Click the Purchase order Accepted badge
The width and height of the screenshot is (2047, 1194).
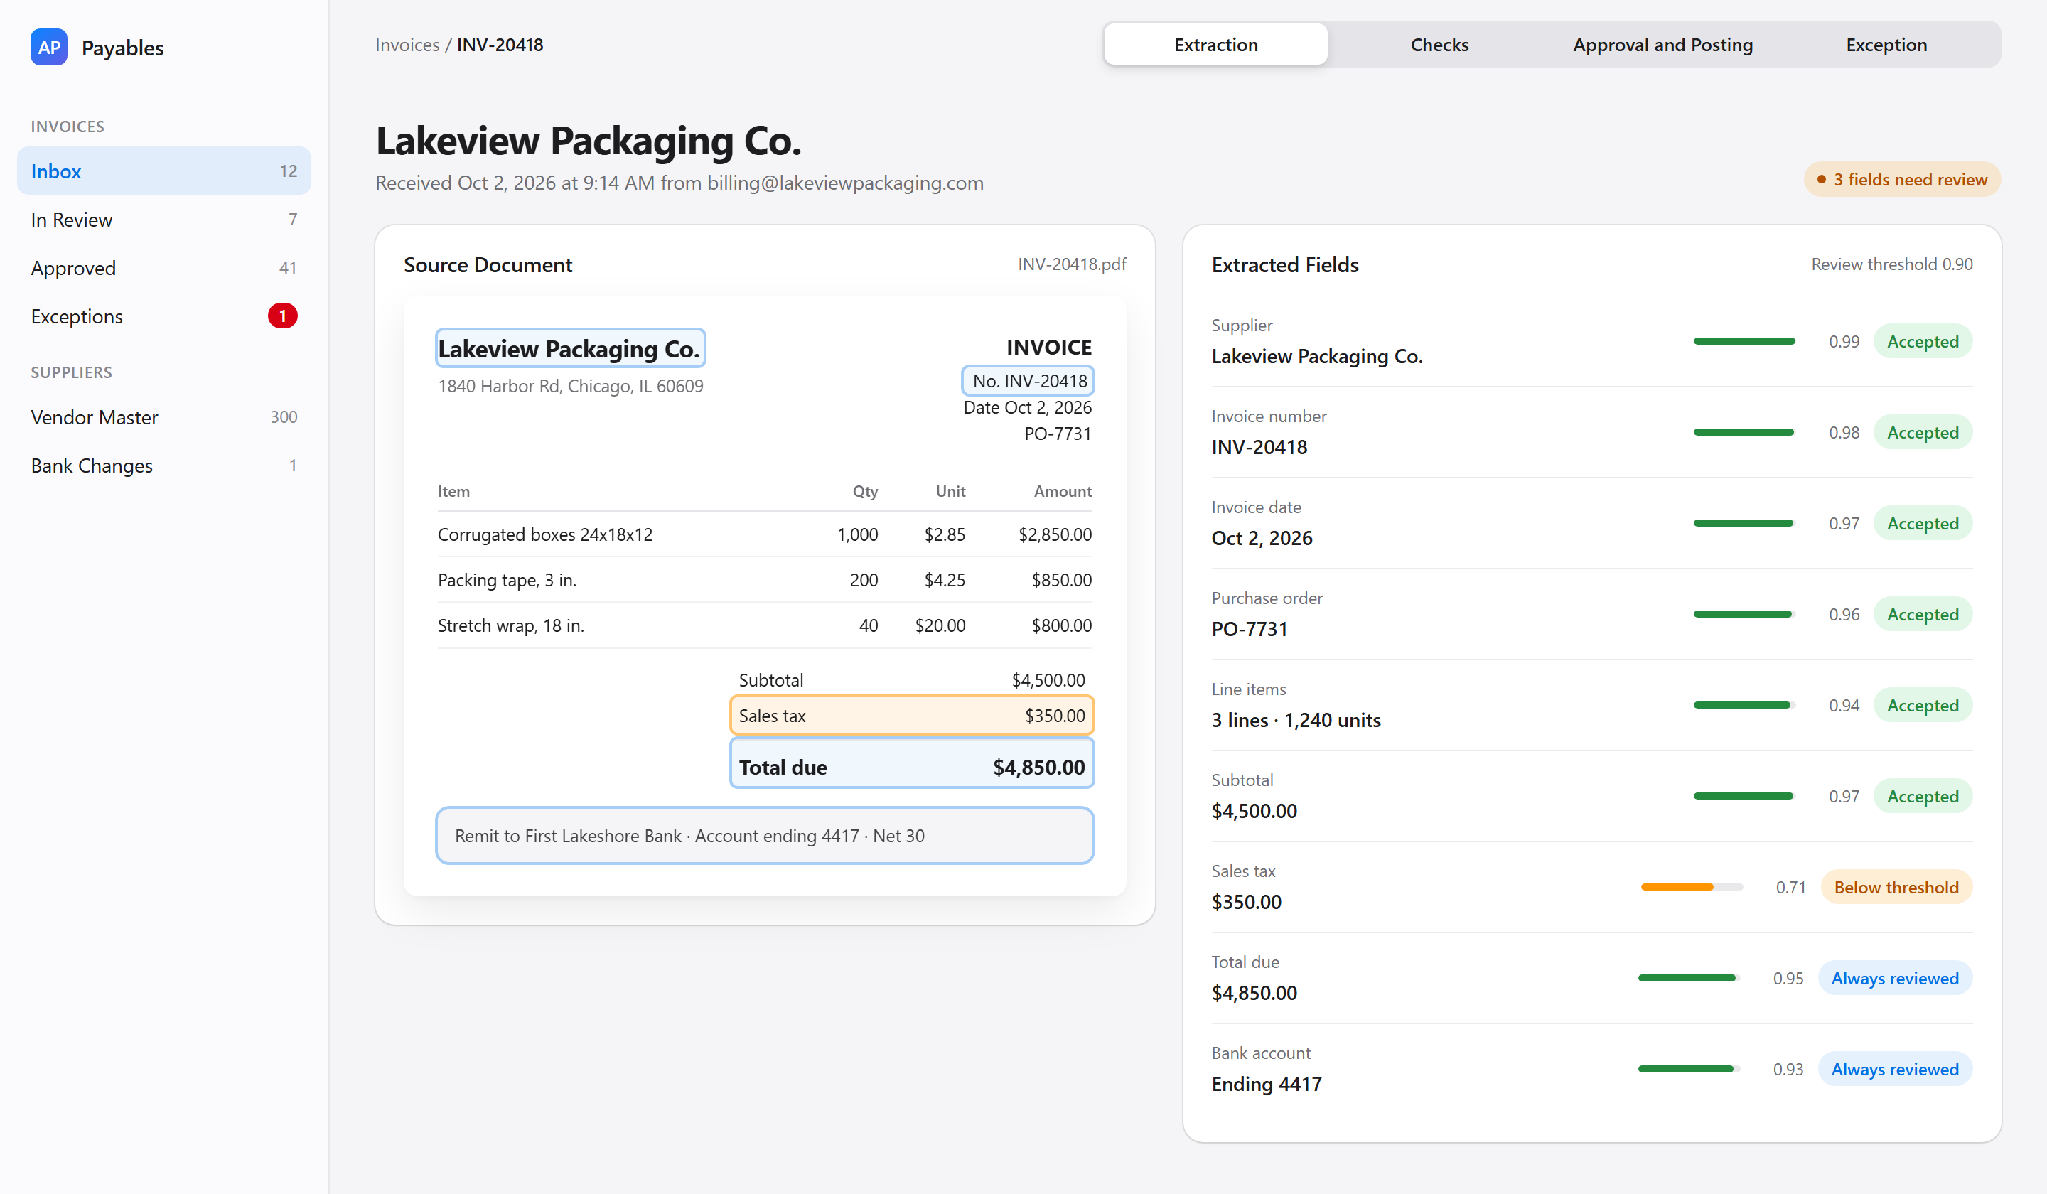coord(1922,615)
